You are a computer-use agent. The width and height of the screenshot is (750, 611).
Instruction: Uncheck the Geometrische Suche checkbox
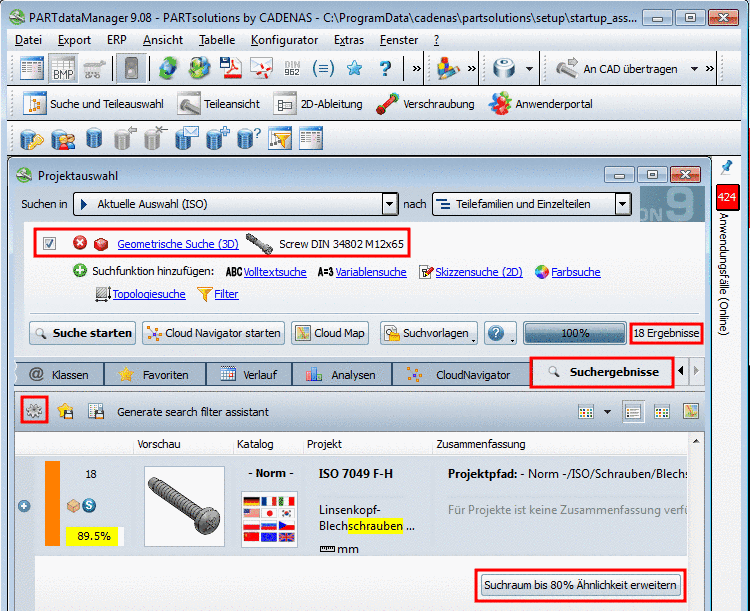49,244
